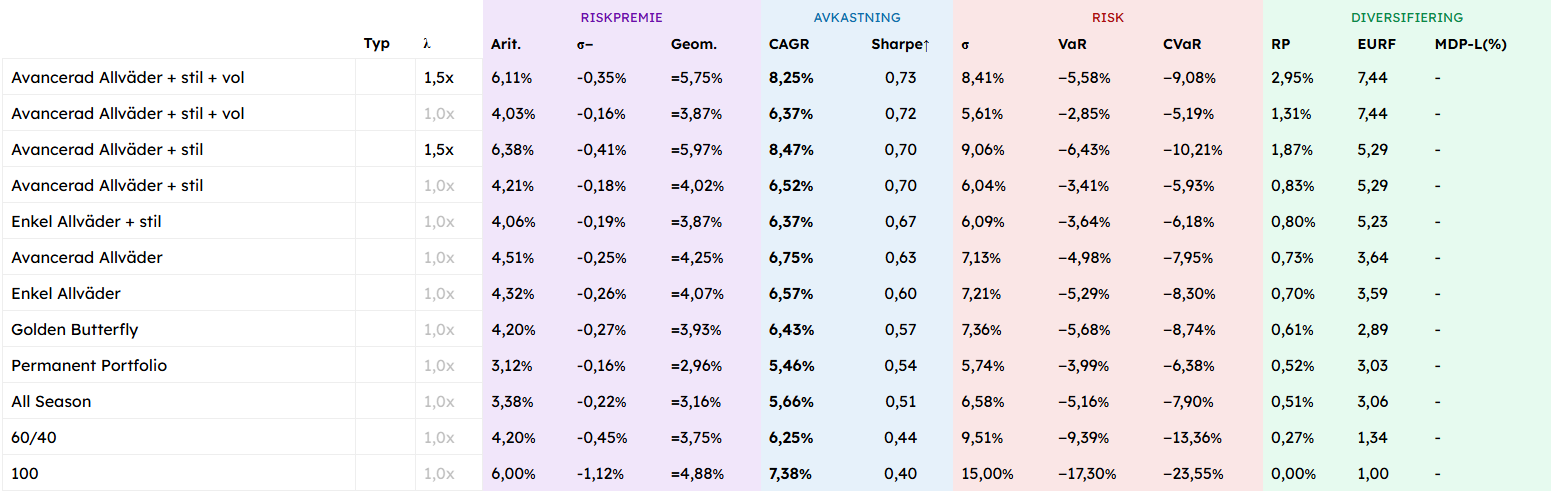1551x492 pixels.
Task: Click the CAGR column header
Action: click(788, 44)
